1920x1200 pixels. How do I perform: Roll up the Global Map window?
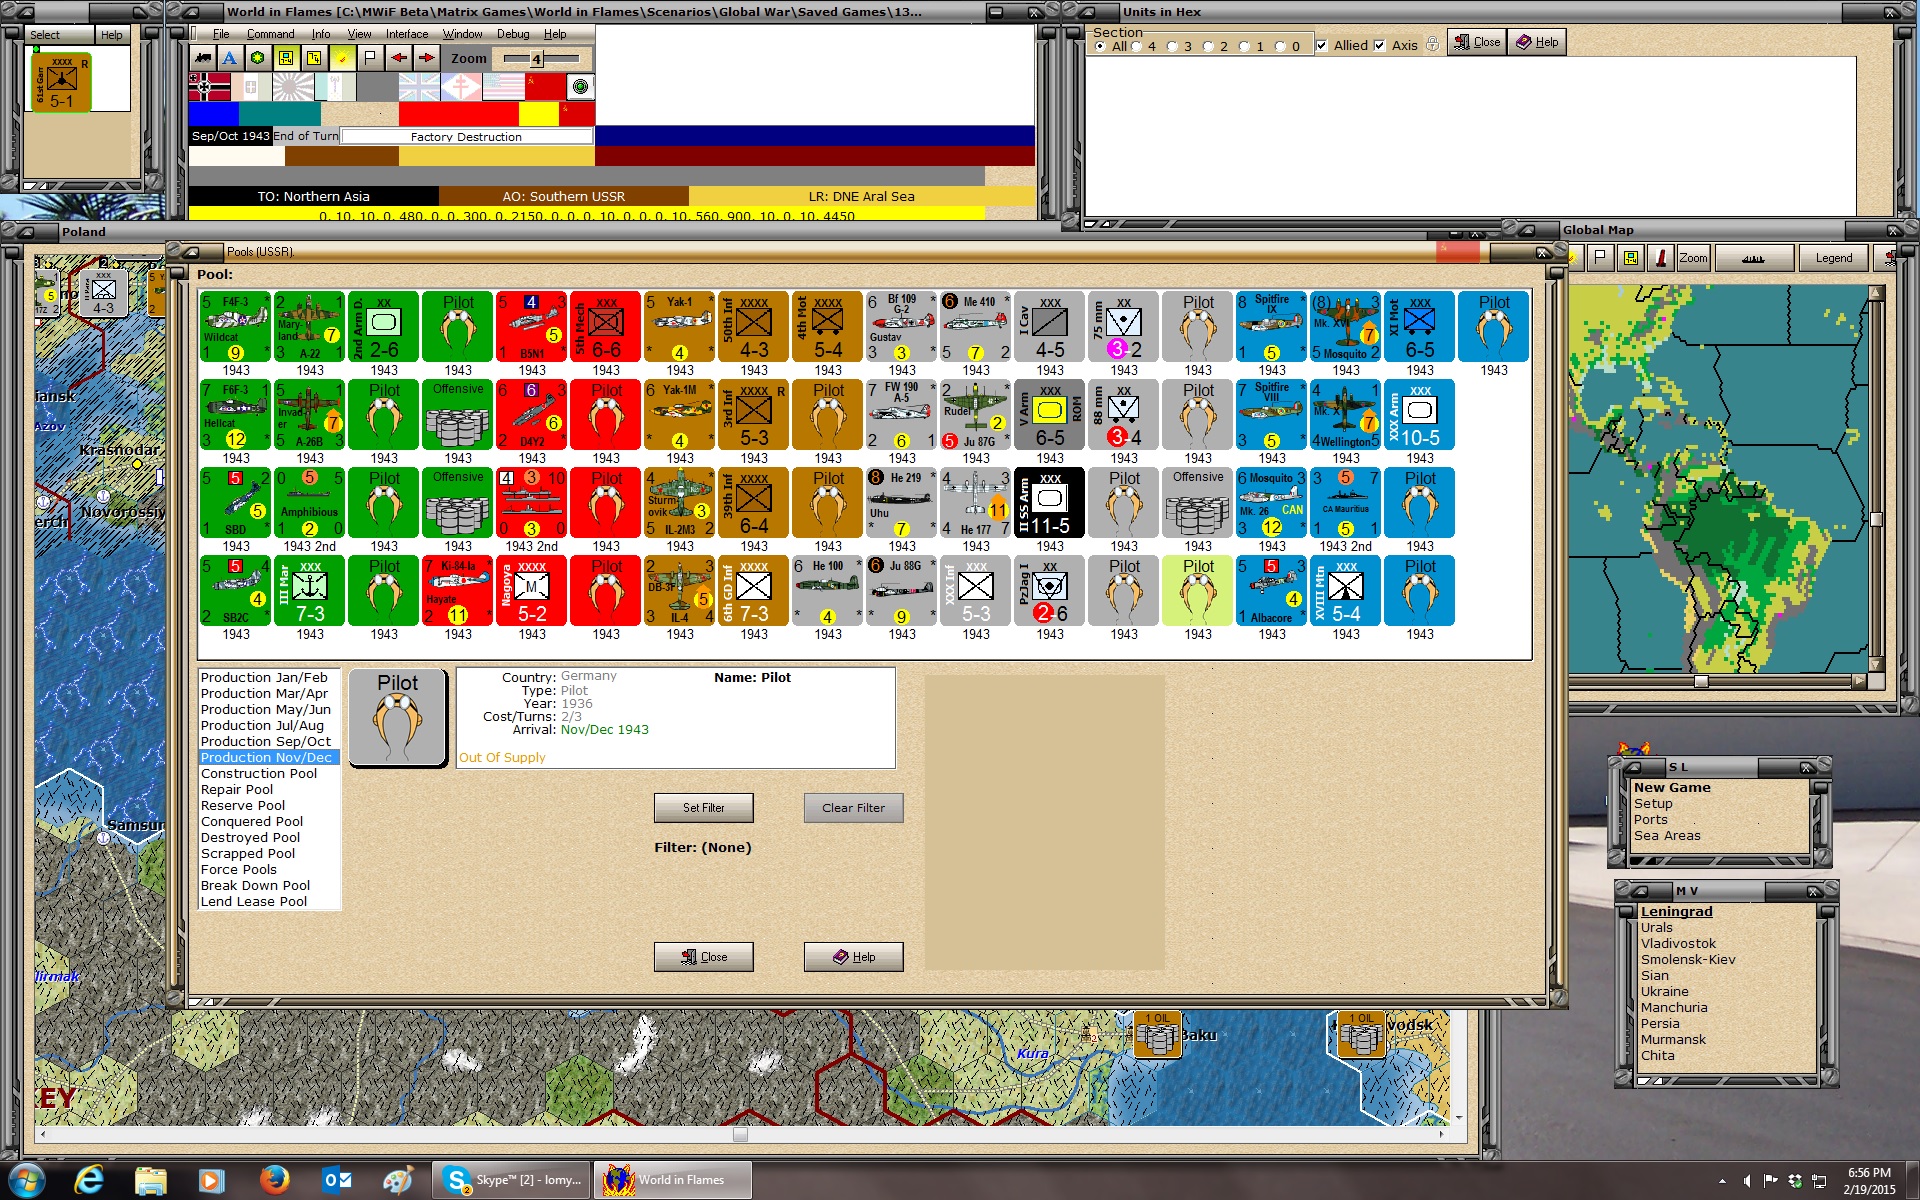1528,229
